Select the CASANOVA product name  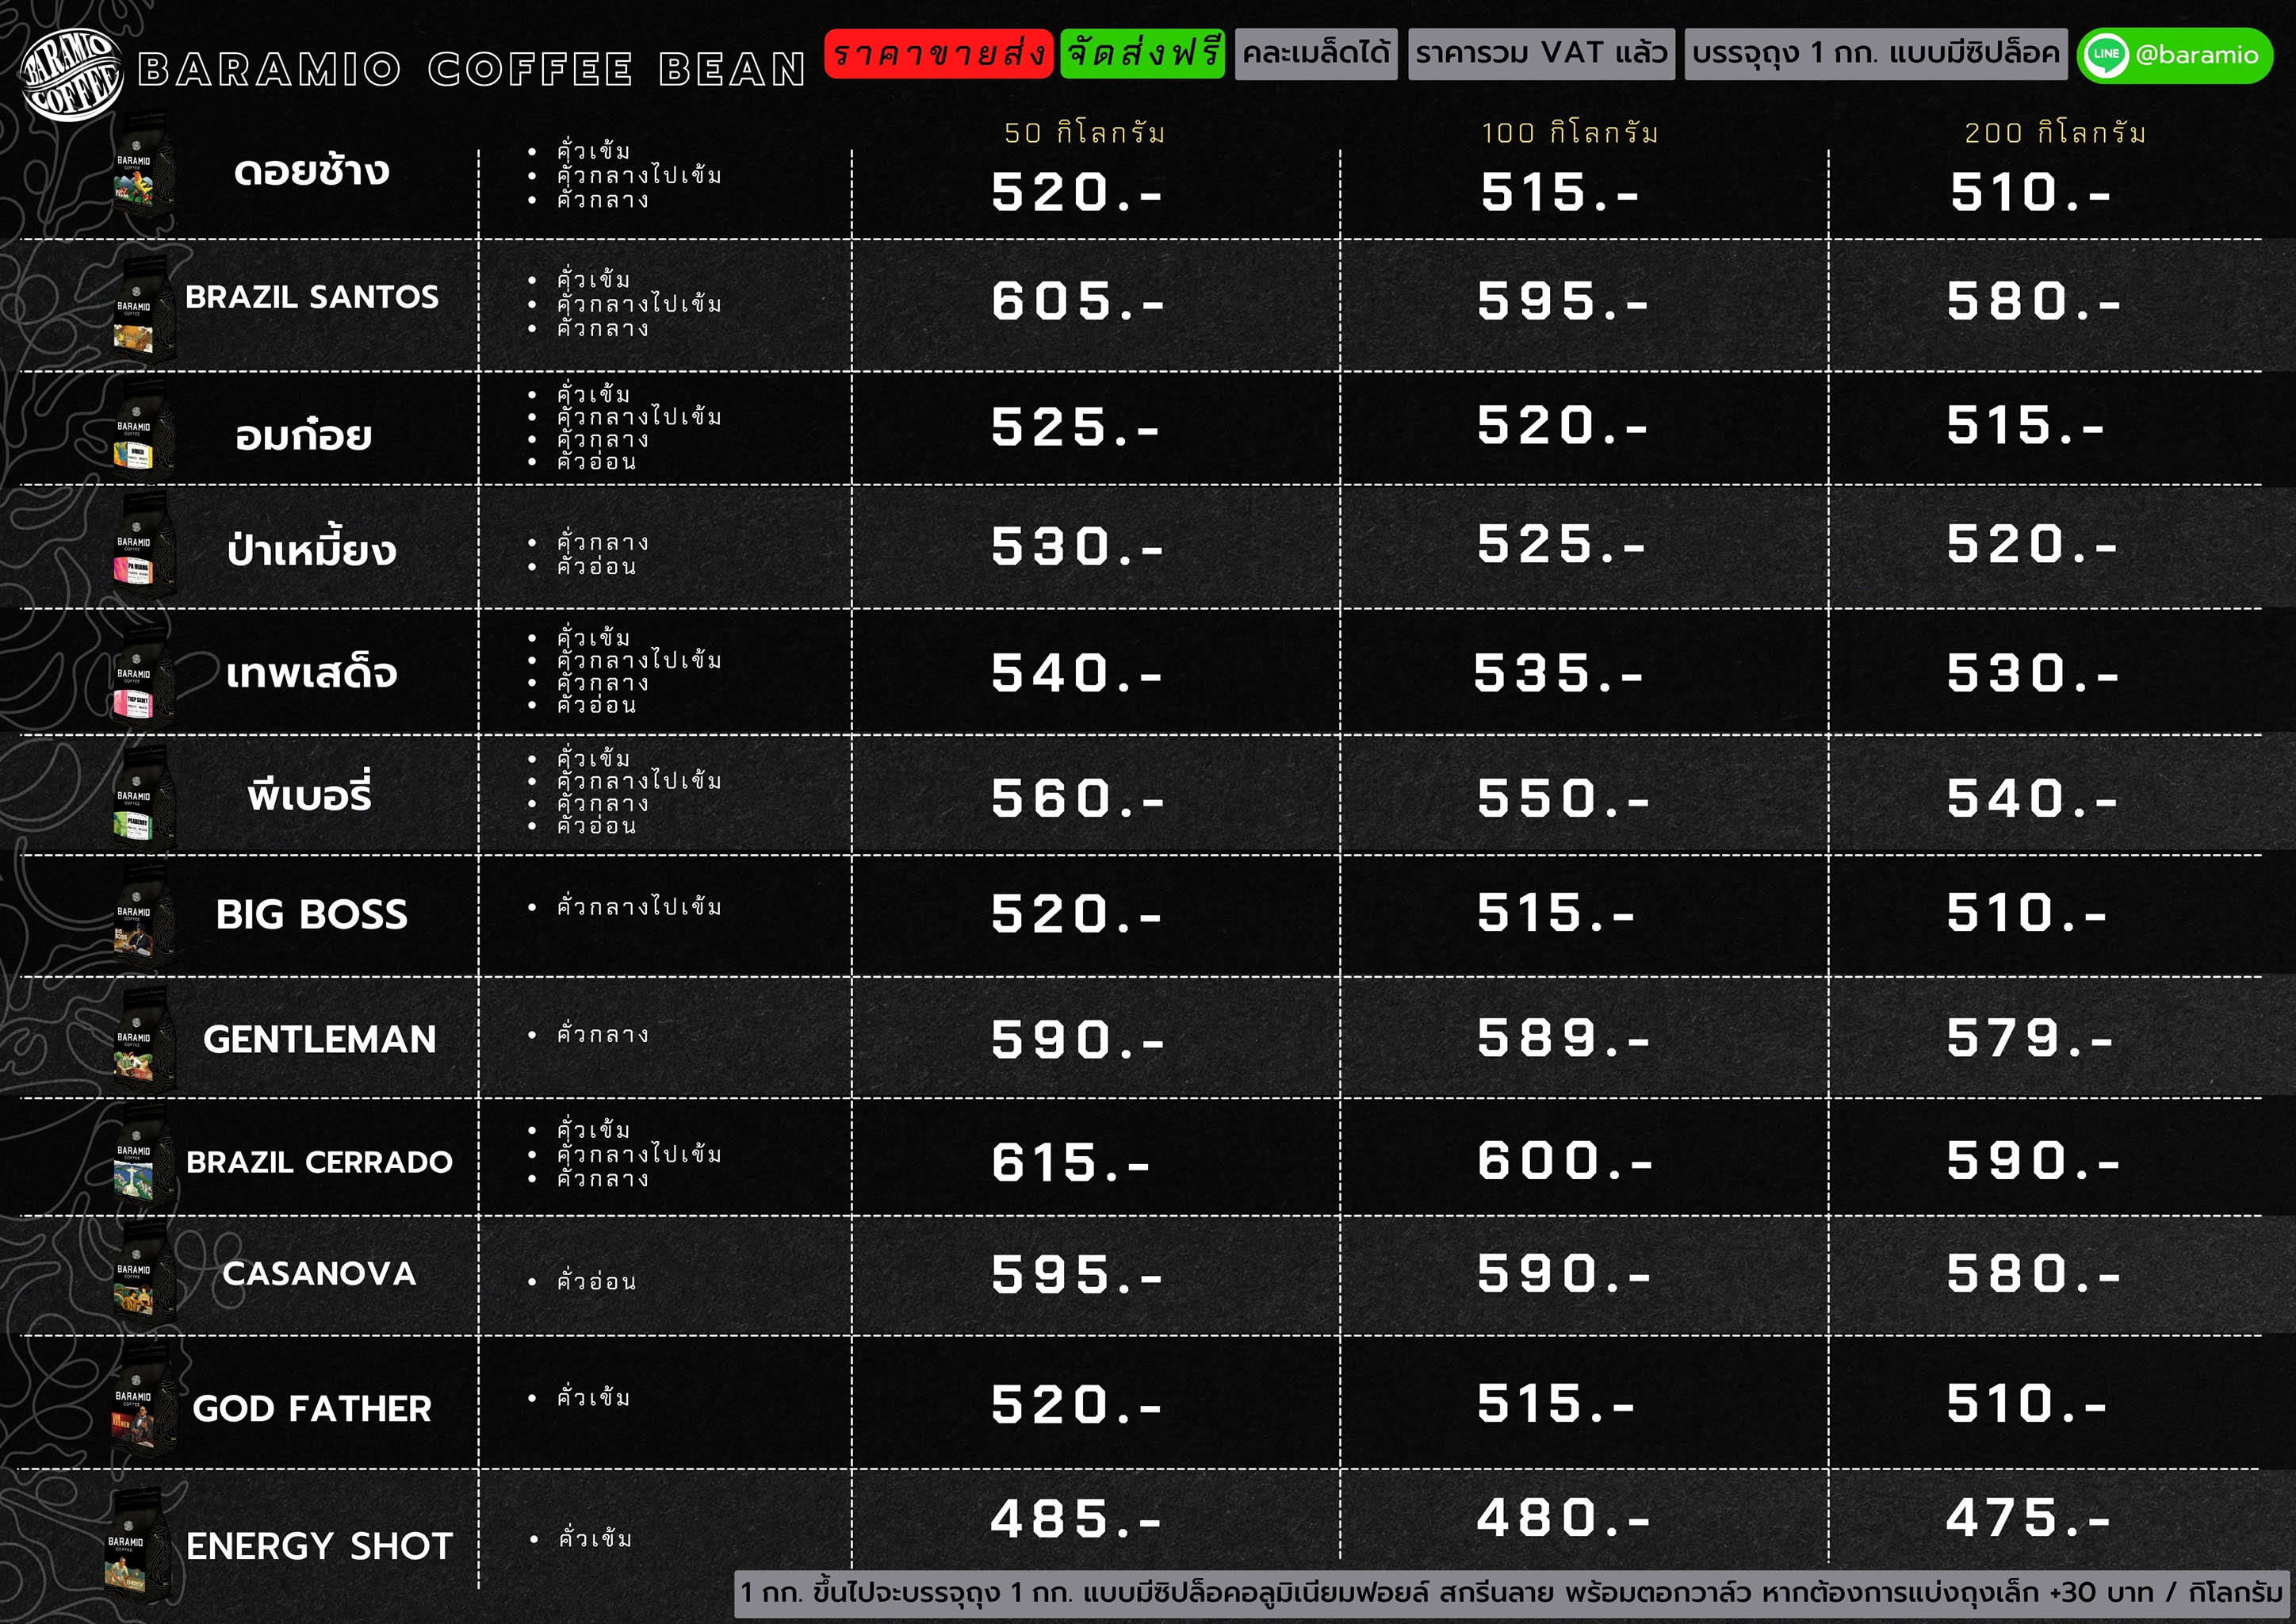(x=319, y=1273)
